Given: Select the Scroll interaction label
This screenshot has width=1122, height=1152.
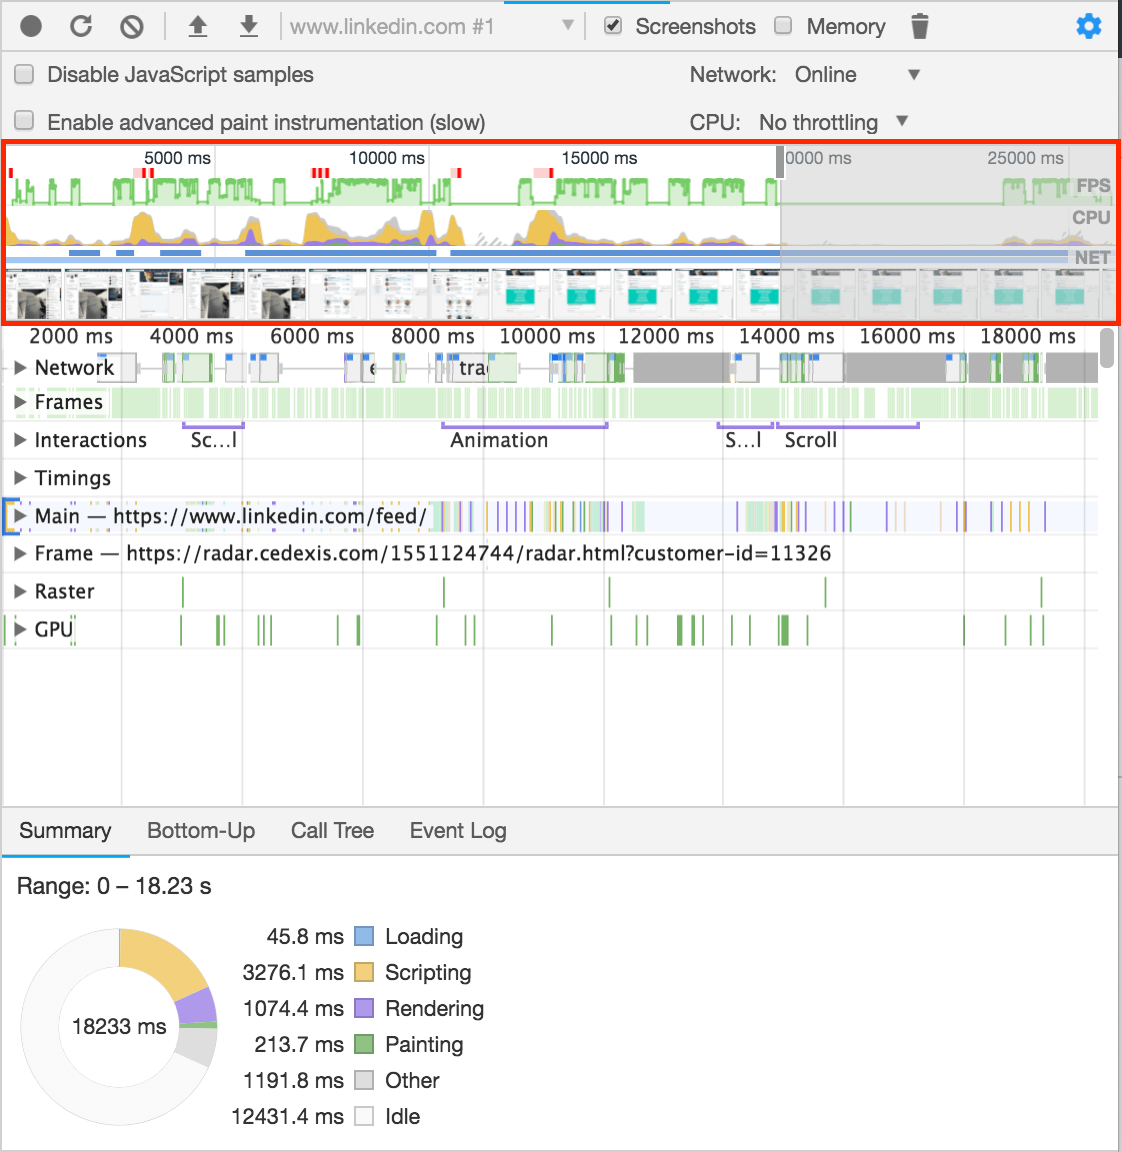Looking at the screenshot, I should coord(810,440).
